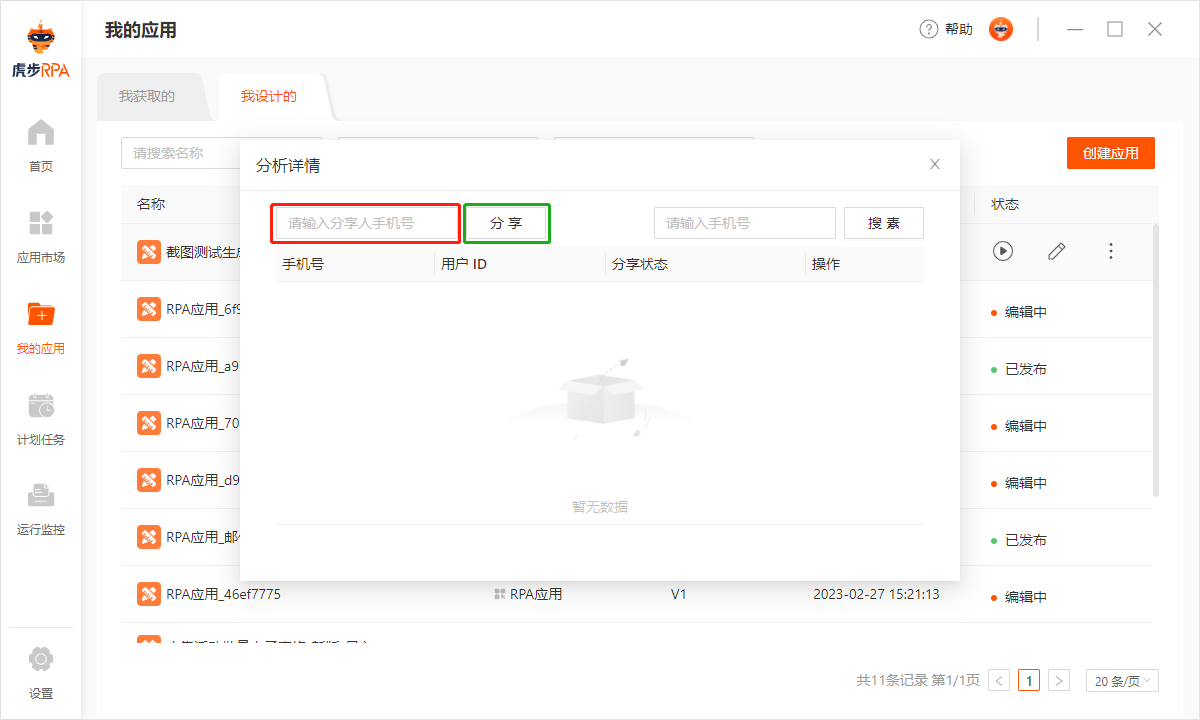
Task: Click 共11条记录 第1/1页 text
Action: pyautogui.click(x=918, y=681)
